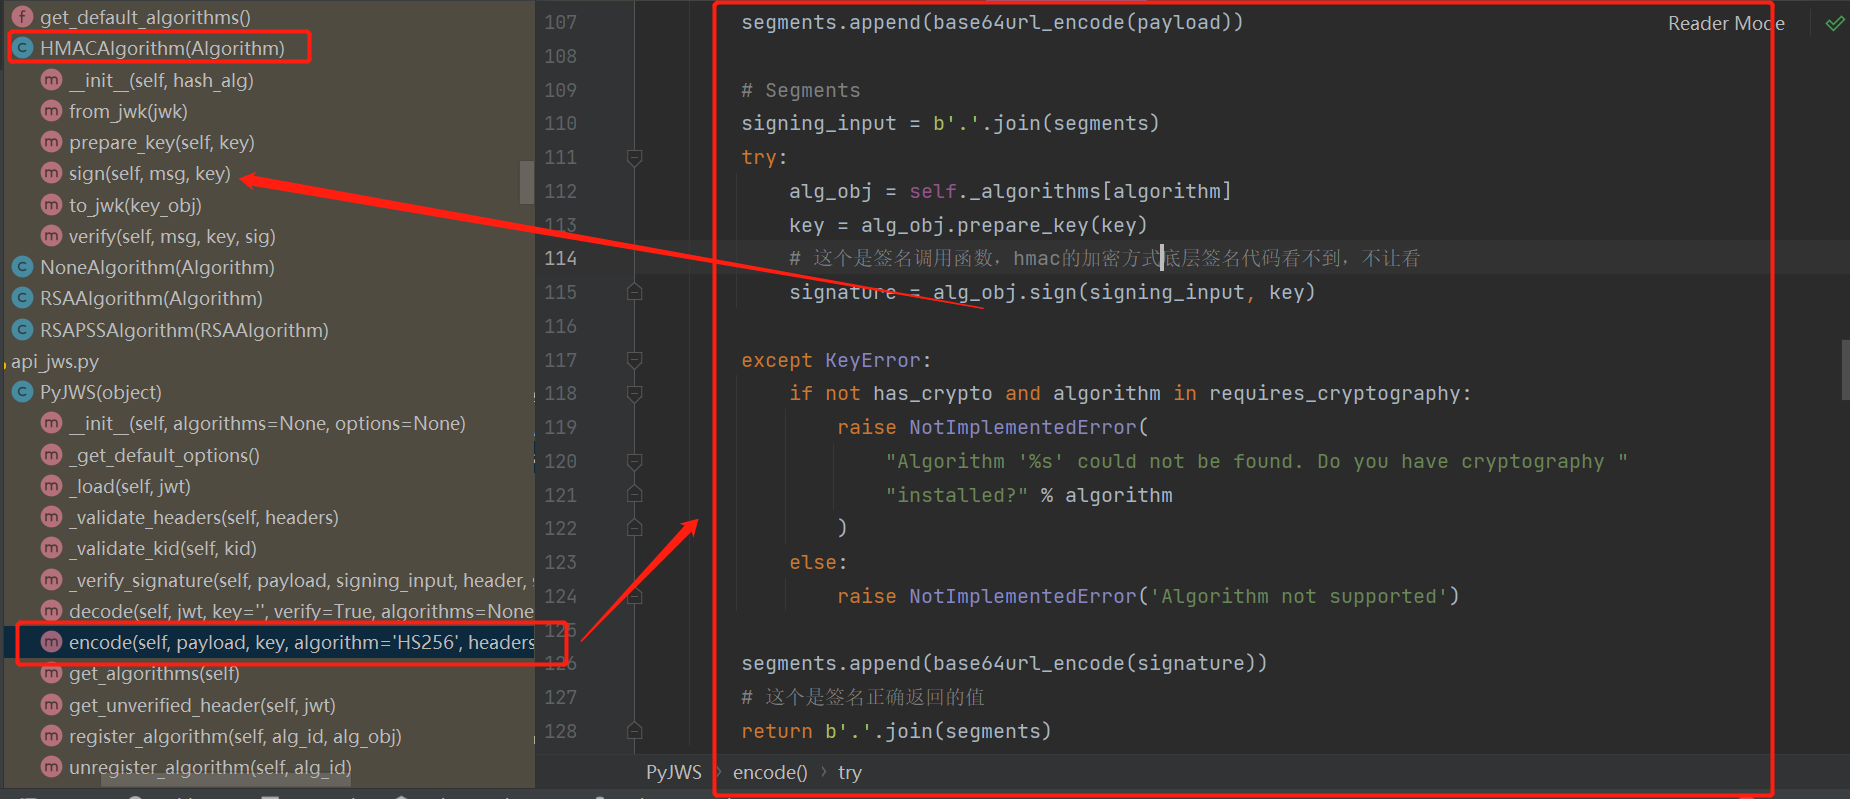Click the method icon beside to_jwk(key_obj)
The image size is (1850, 799).
coord(51,205)
